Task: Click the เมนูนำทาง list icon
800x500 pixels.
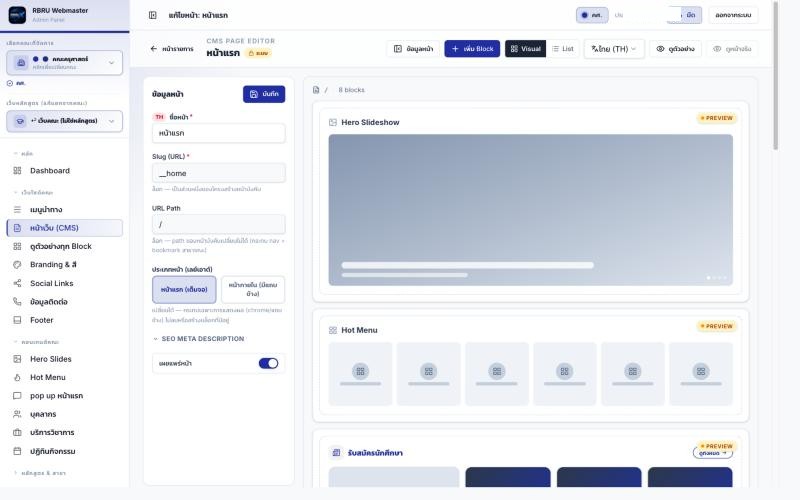Action: point(17,209)
